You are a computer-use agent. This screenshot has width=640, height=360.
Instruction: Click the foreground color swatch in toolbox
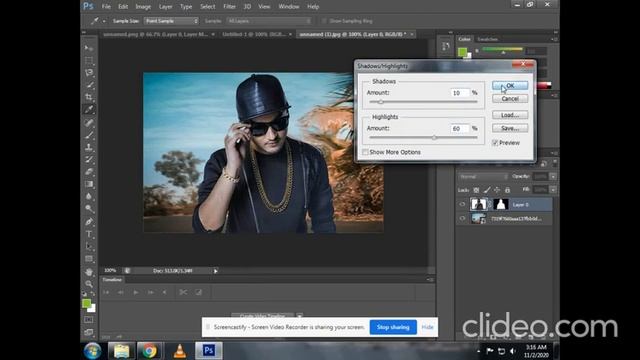86,303
